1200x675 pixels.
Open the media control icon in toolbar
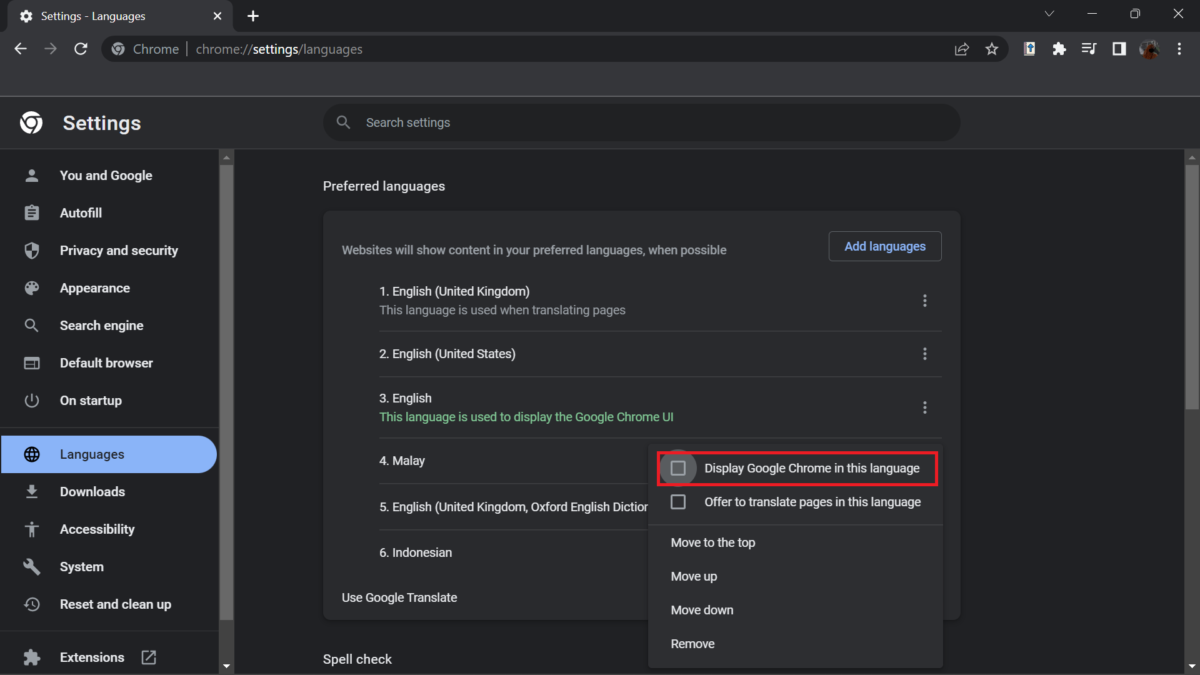(x=1089, y=49)
